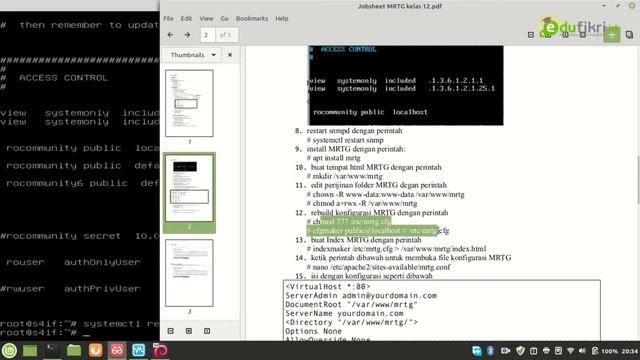
Task: Click the terminal command prompt line
Action: [45, 333]
